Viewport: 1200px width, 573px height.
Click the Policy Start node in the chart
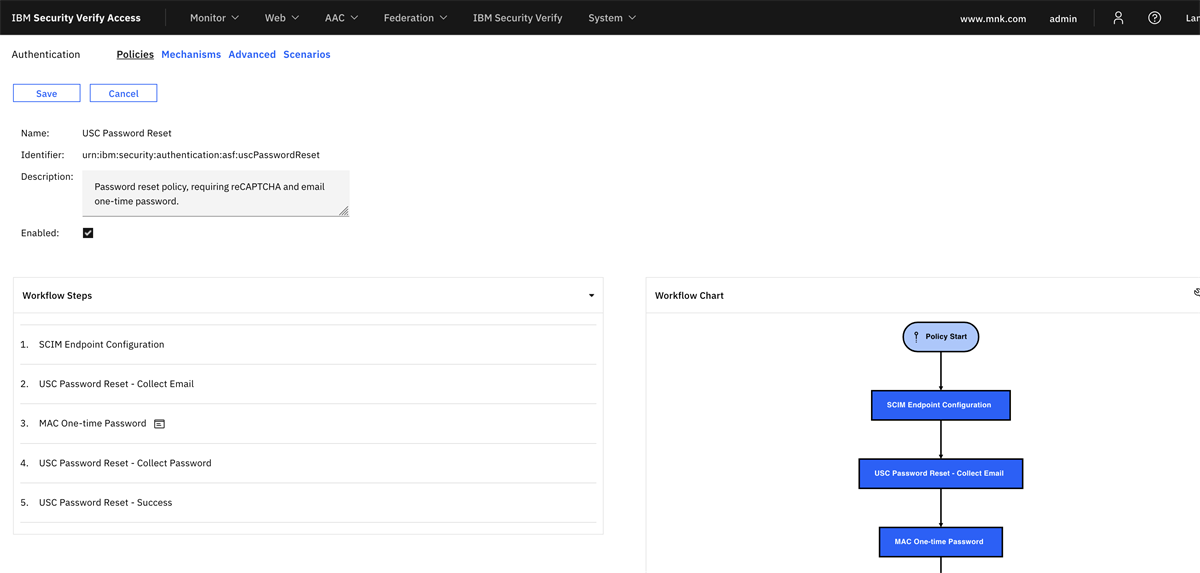[x=940, y=337]
